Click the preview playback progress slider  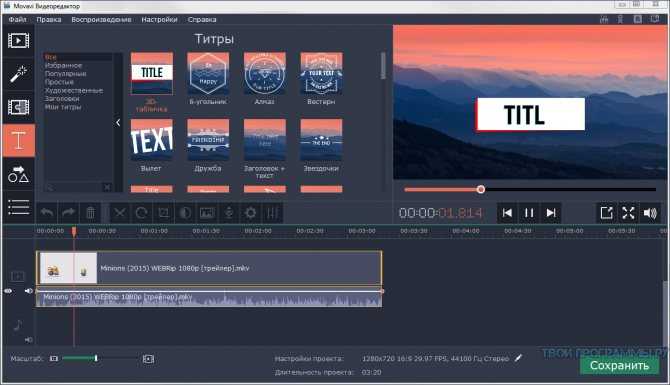tap(530, 189)
